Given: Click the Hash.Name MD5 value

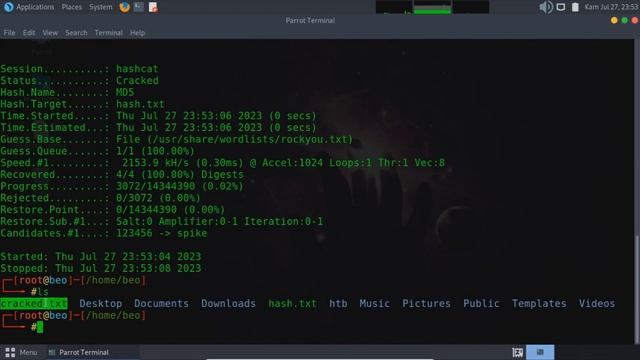Looking at the screenshot, I should 125,93.
